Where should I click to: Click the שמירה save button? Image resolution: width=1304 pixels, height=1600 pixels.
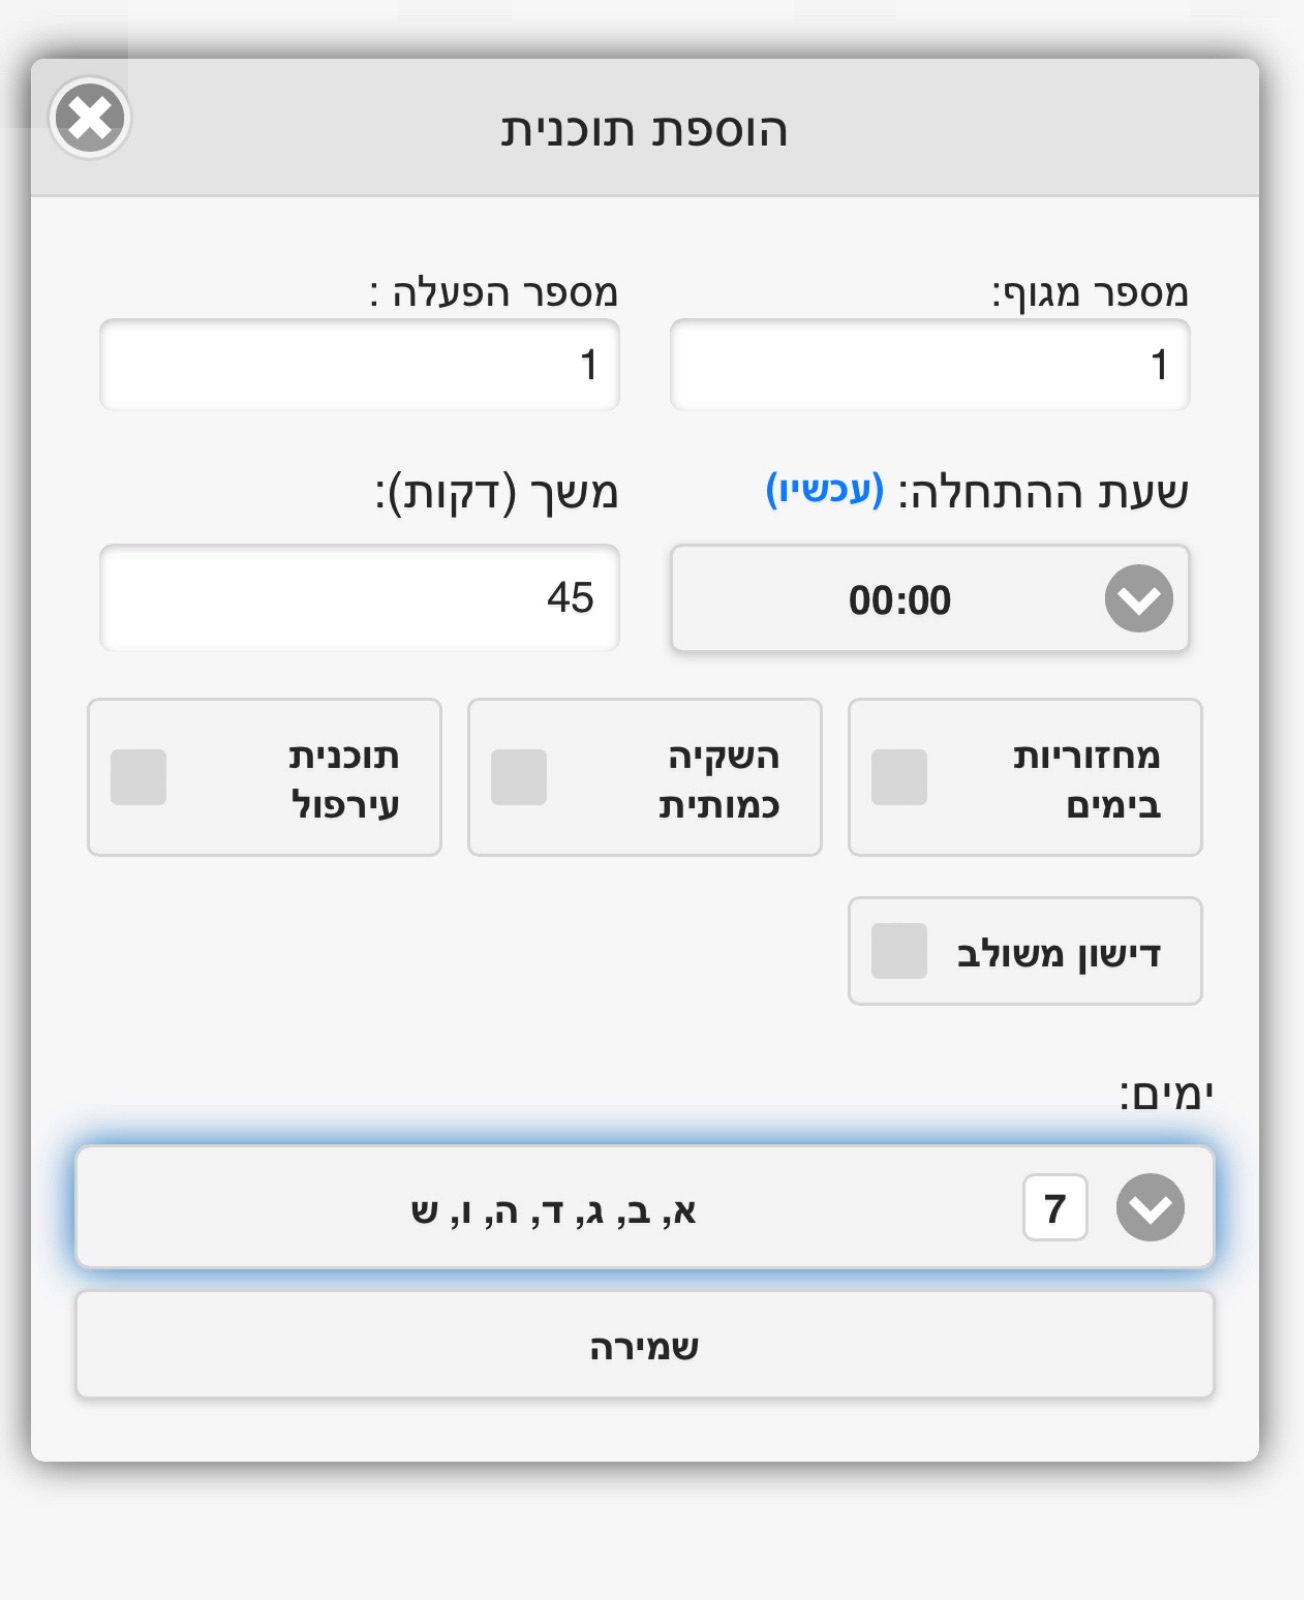(645, 1345)
